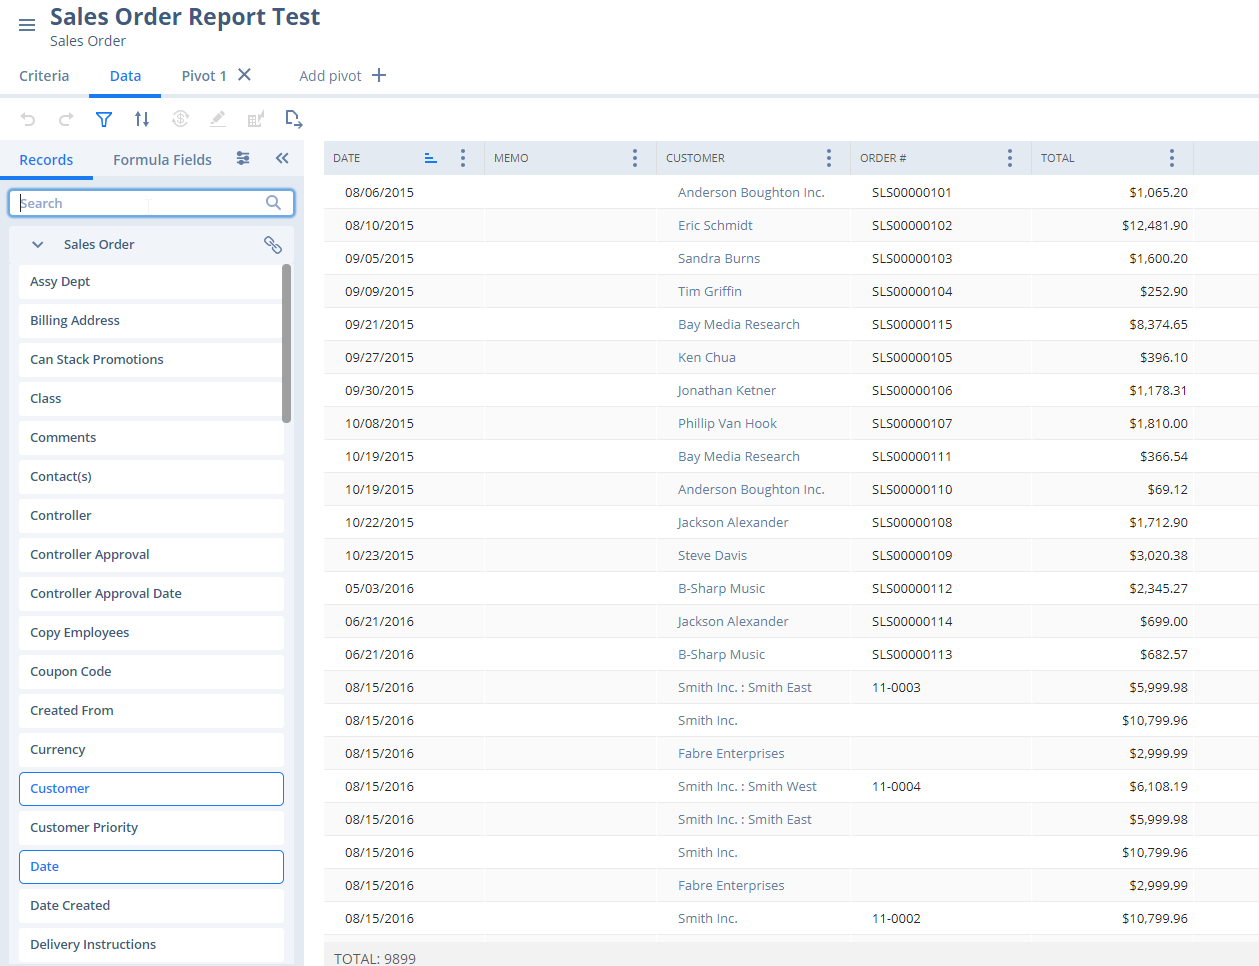The width and height of the screenshot is (1259, 966).
Task: Select the Can Stack Promotions field
Action: (x=151, y=360)
